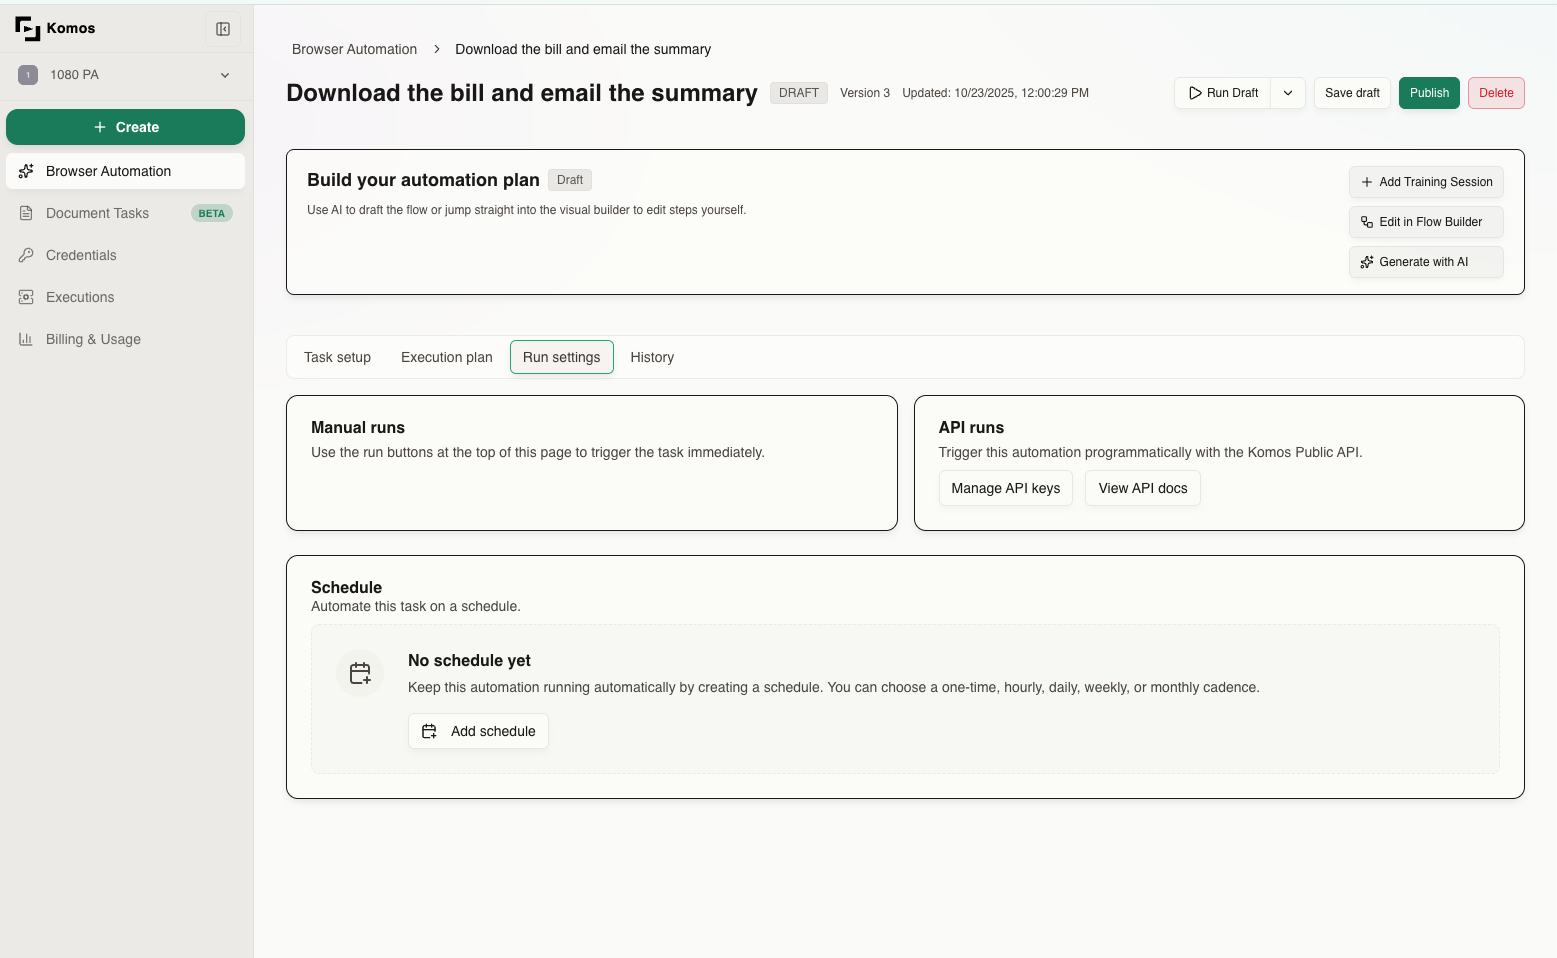The height and width of the screenshot is (958, 1557).
Task: Open Manage API keys
Action: point(1005,488)
